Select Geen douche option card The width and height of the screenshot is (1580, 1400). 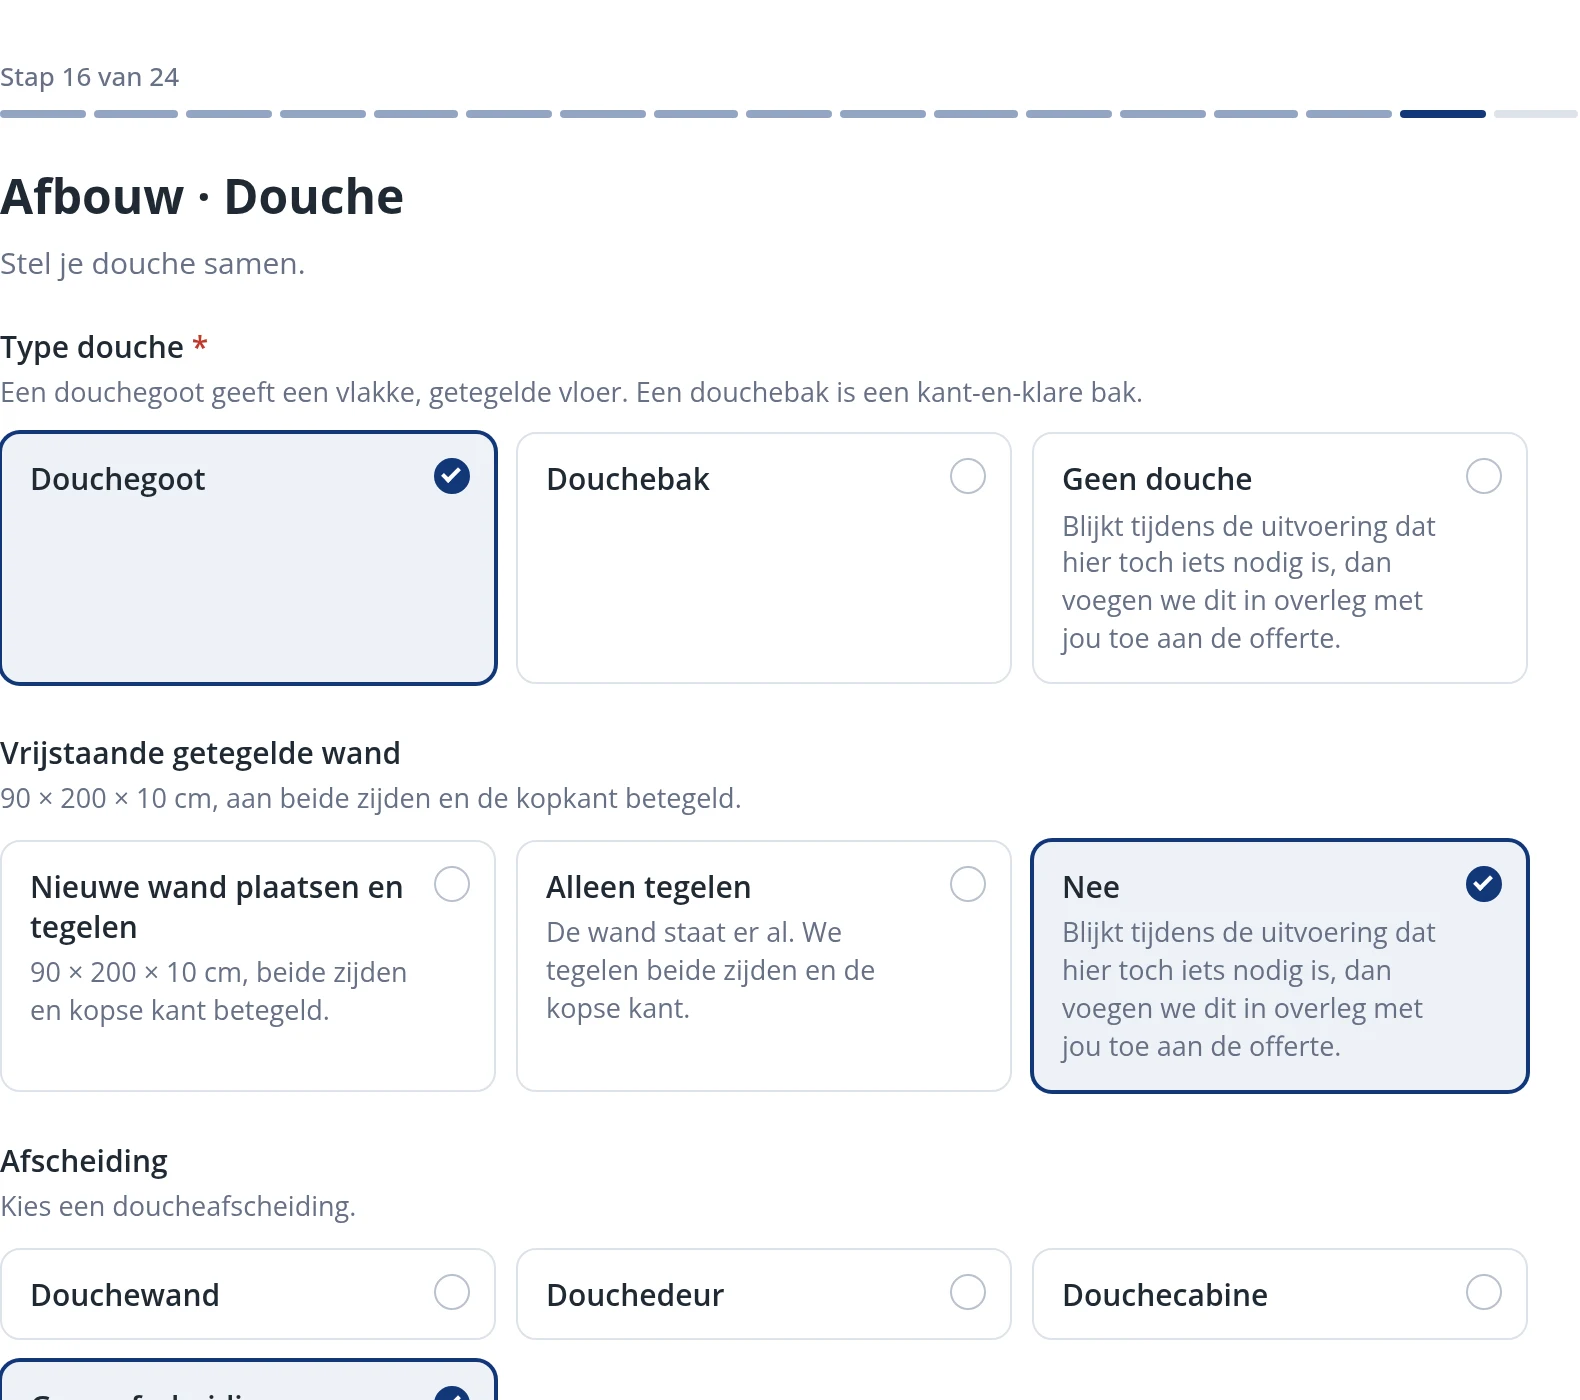tap(1280, 558)
